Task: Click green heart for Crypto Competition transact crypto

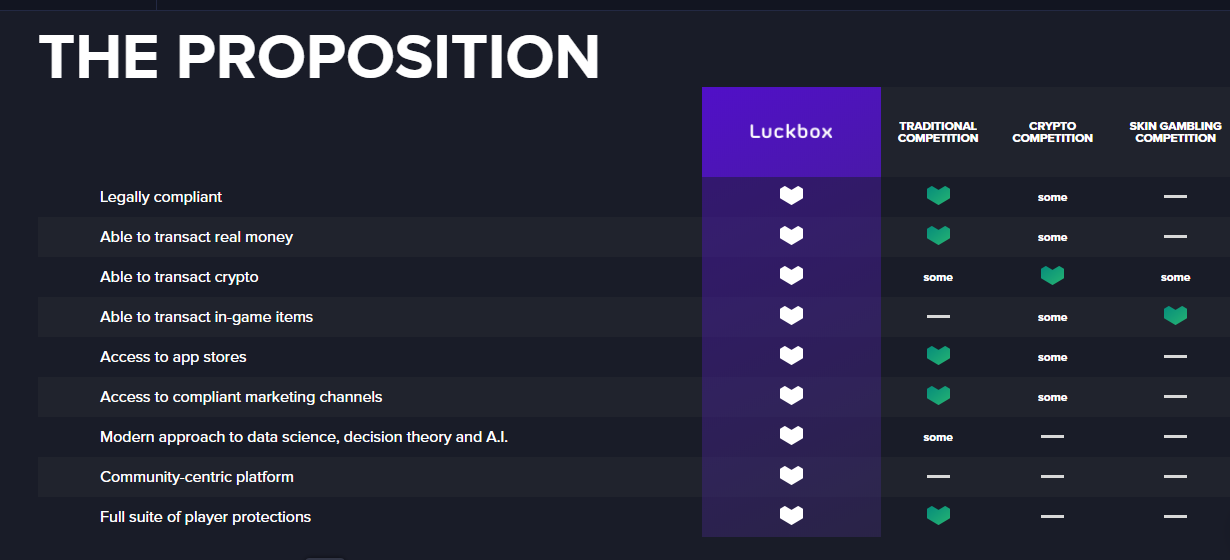Action: (x=1052, y=276)
